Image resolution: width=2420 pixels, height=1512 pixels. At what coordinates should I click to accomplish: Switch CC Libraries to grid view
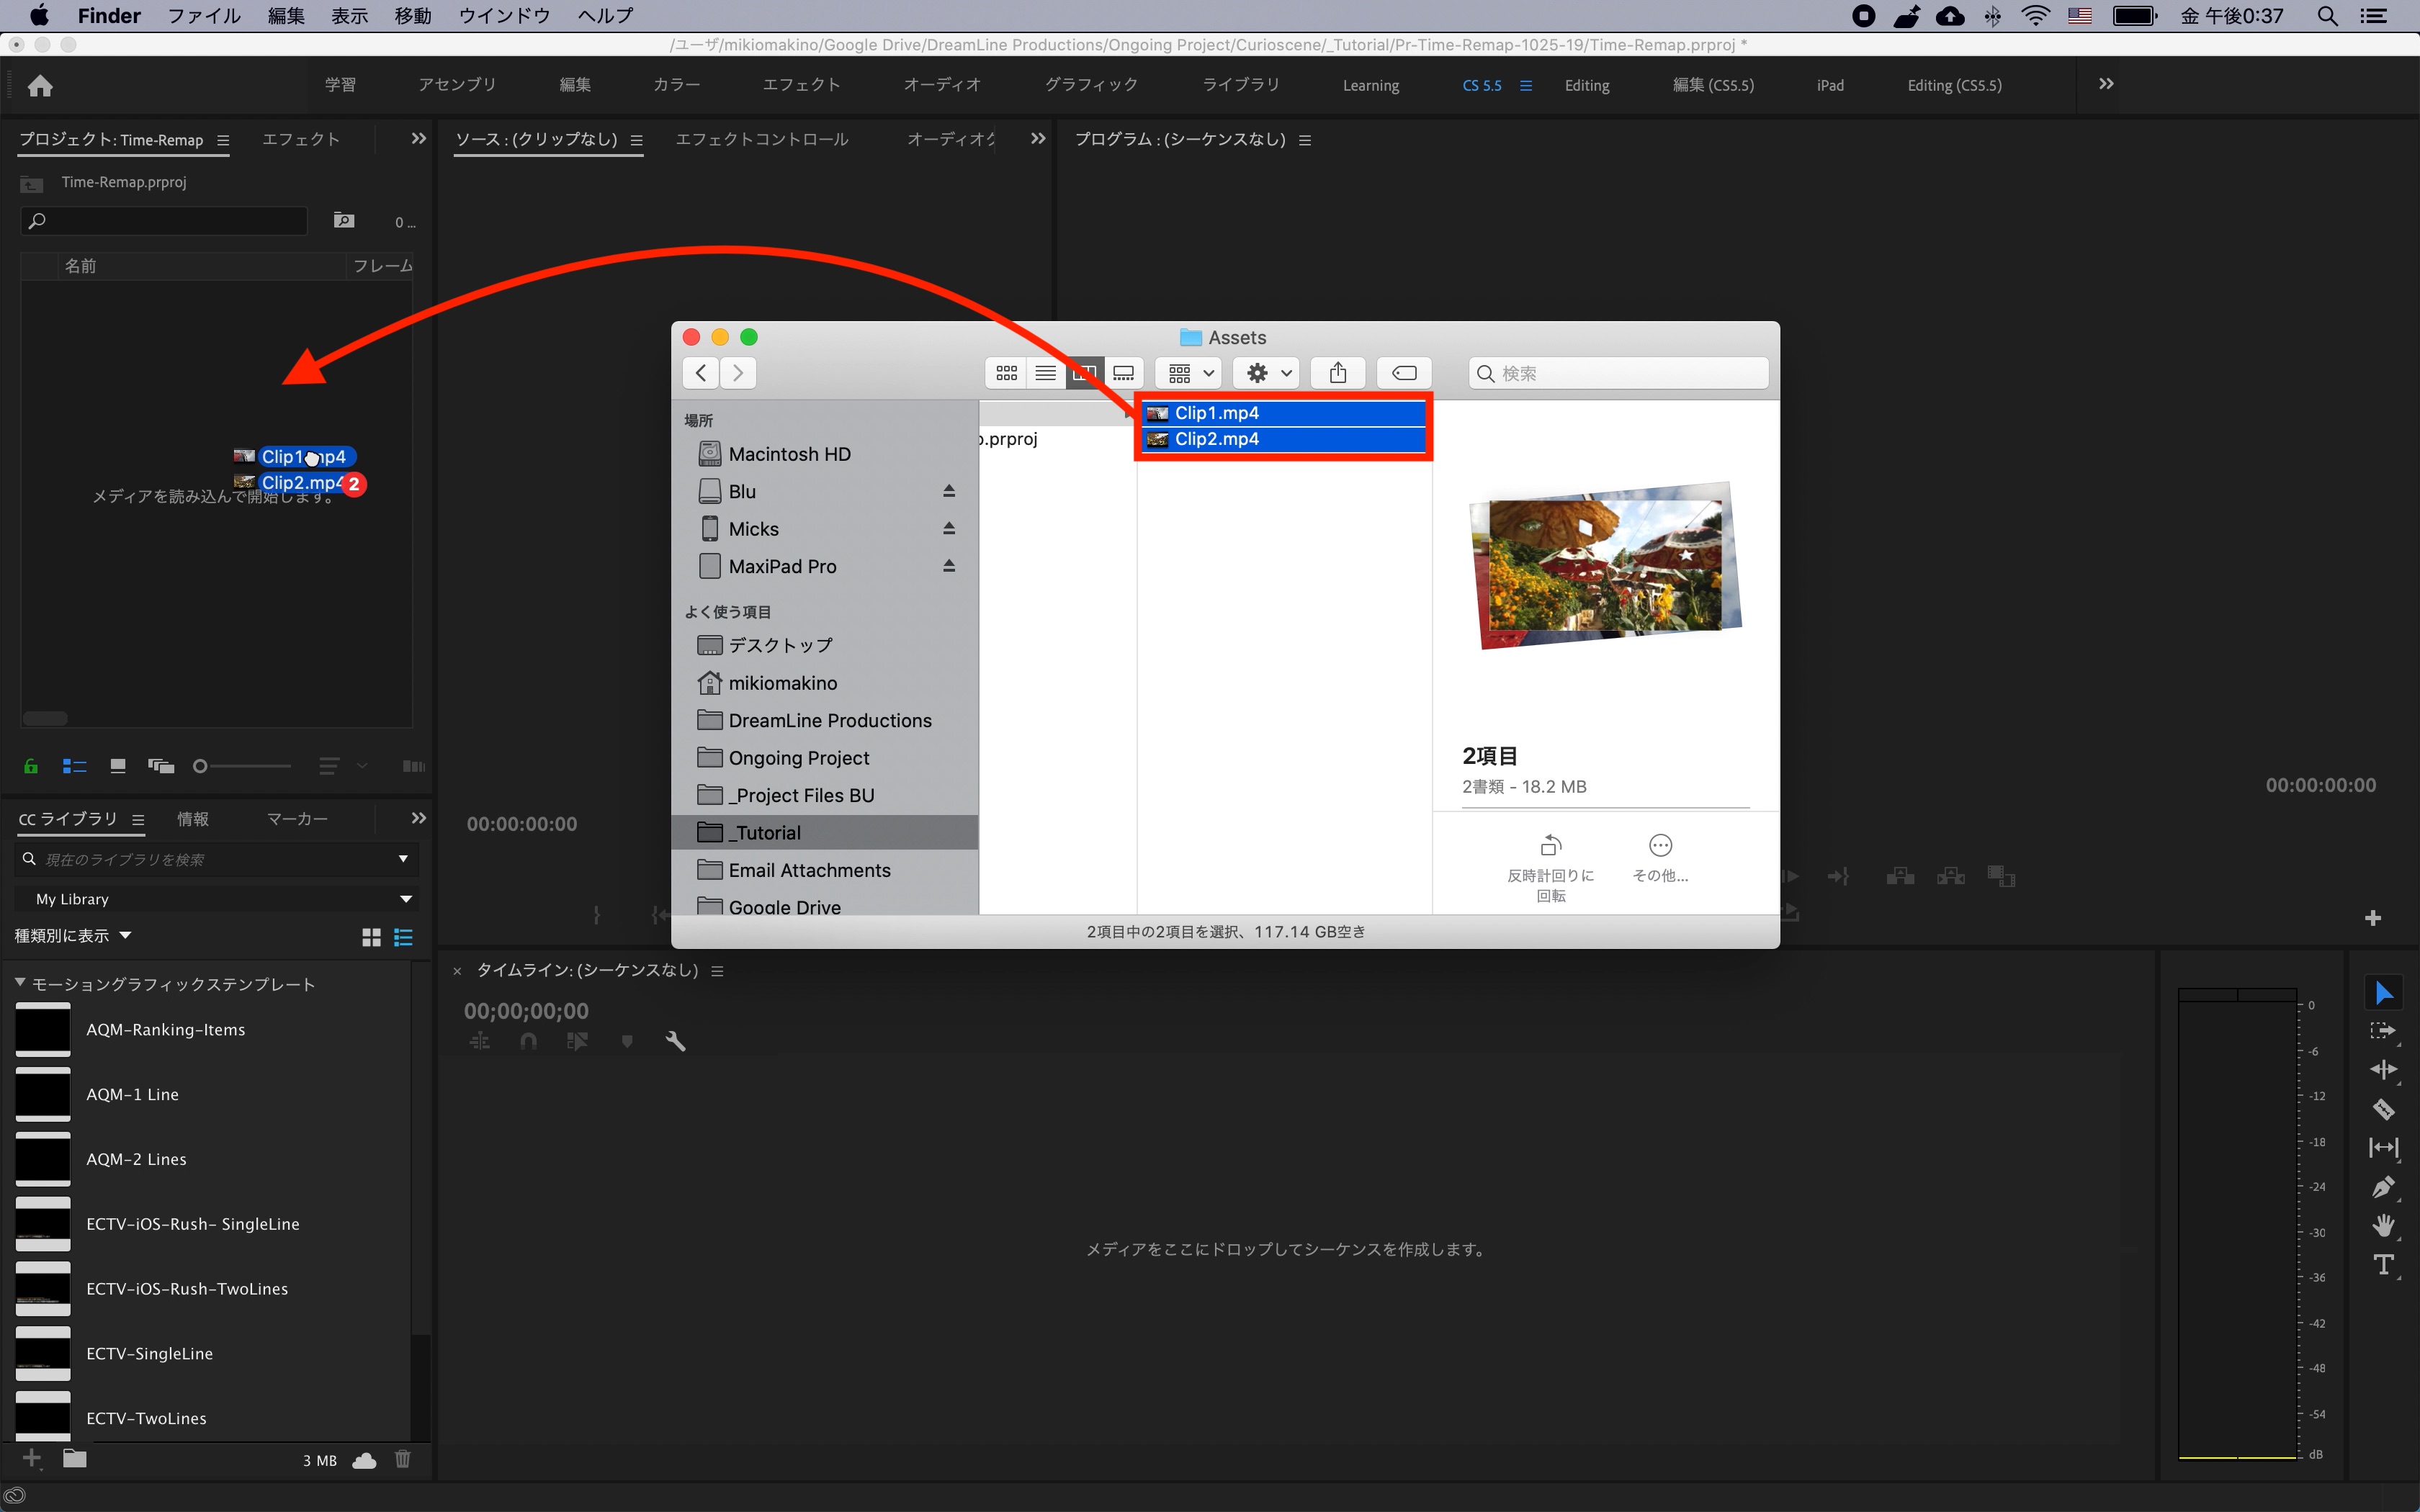pos(371,937)
